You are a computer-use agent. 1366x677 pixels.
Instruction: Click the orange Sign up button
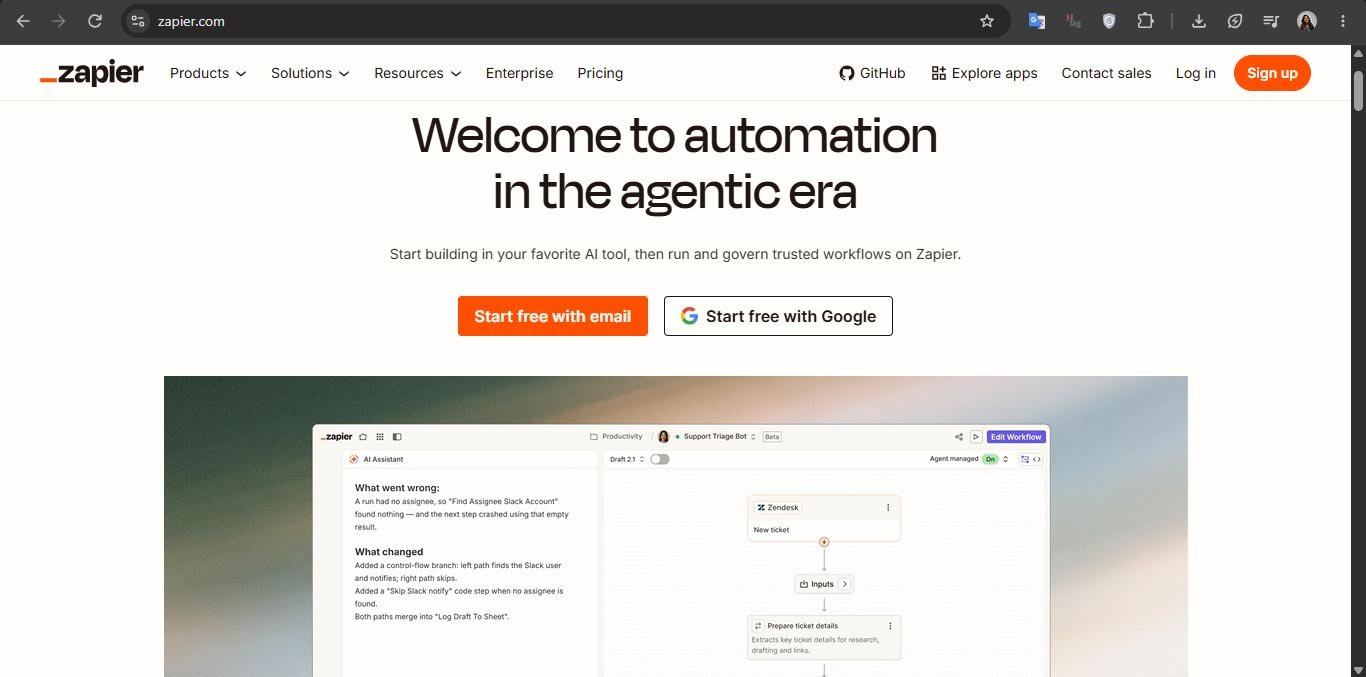(x=1272, y=73)
